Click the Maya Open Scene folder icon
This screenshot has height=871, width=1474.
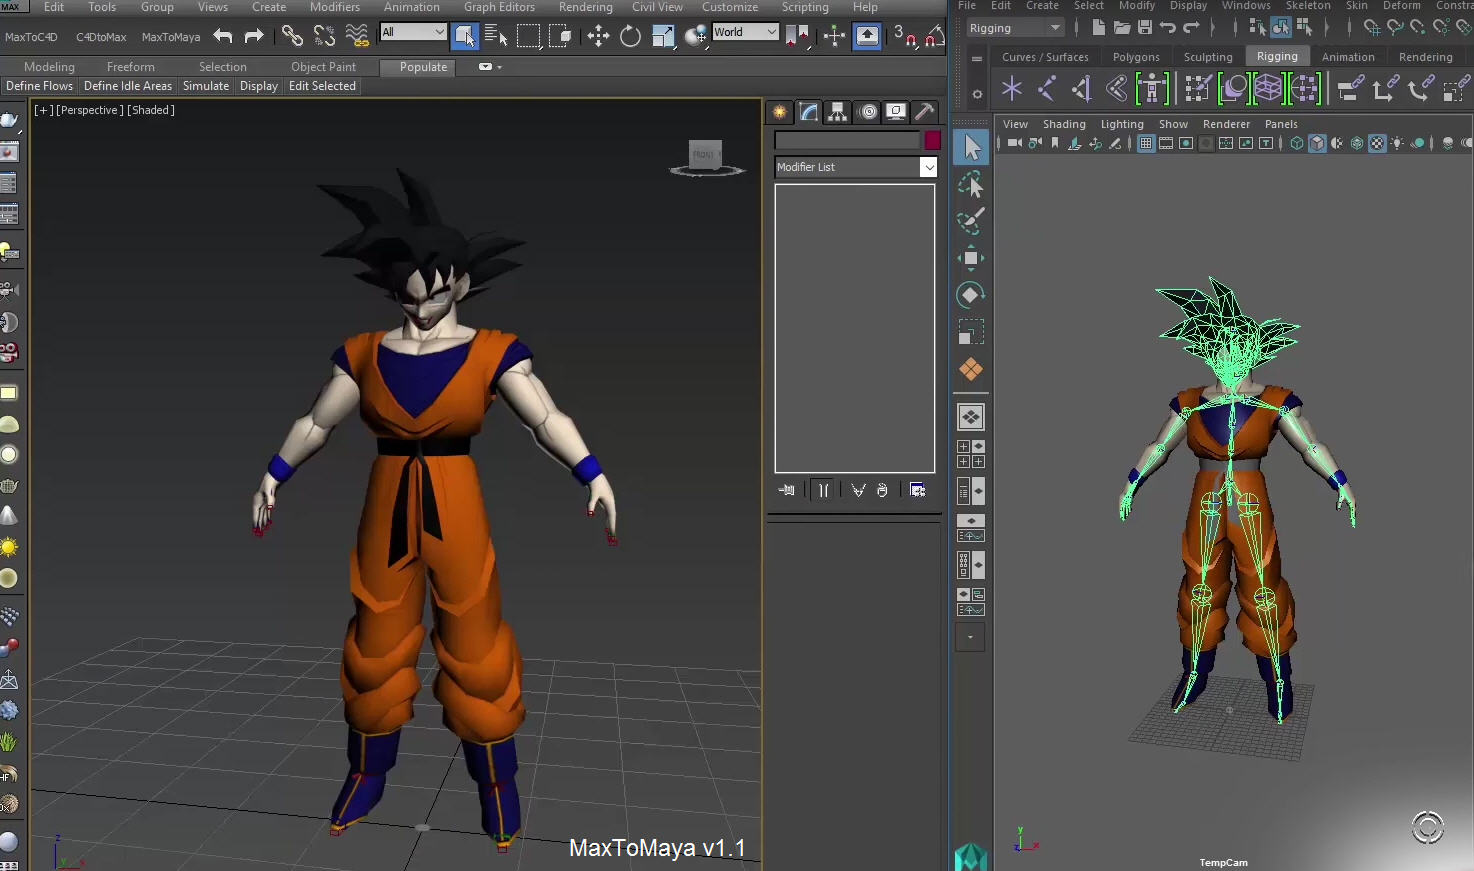click(x=1122, y=28)
